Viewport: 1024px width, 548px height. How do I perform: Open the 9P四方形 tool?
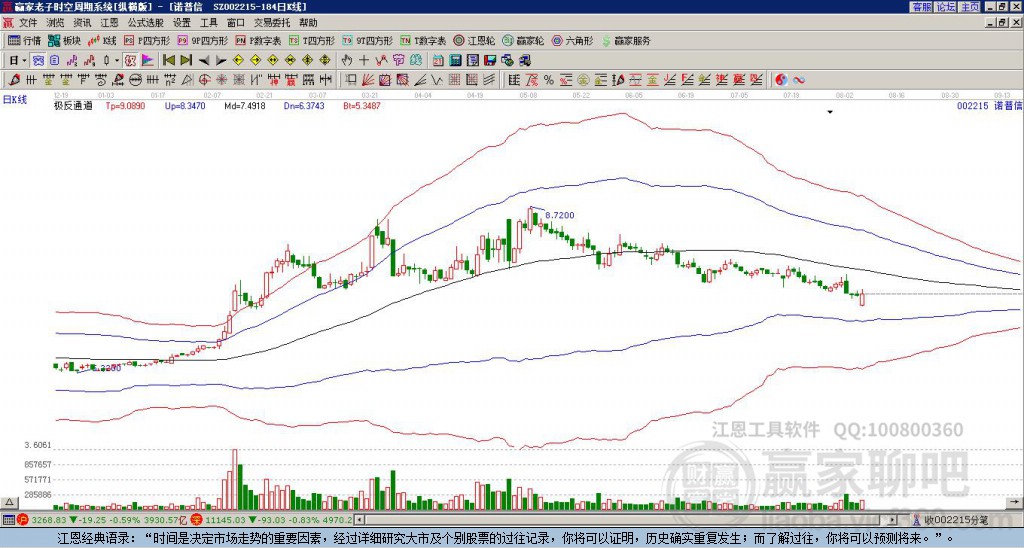[x=202, y=40]
